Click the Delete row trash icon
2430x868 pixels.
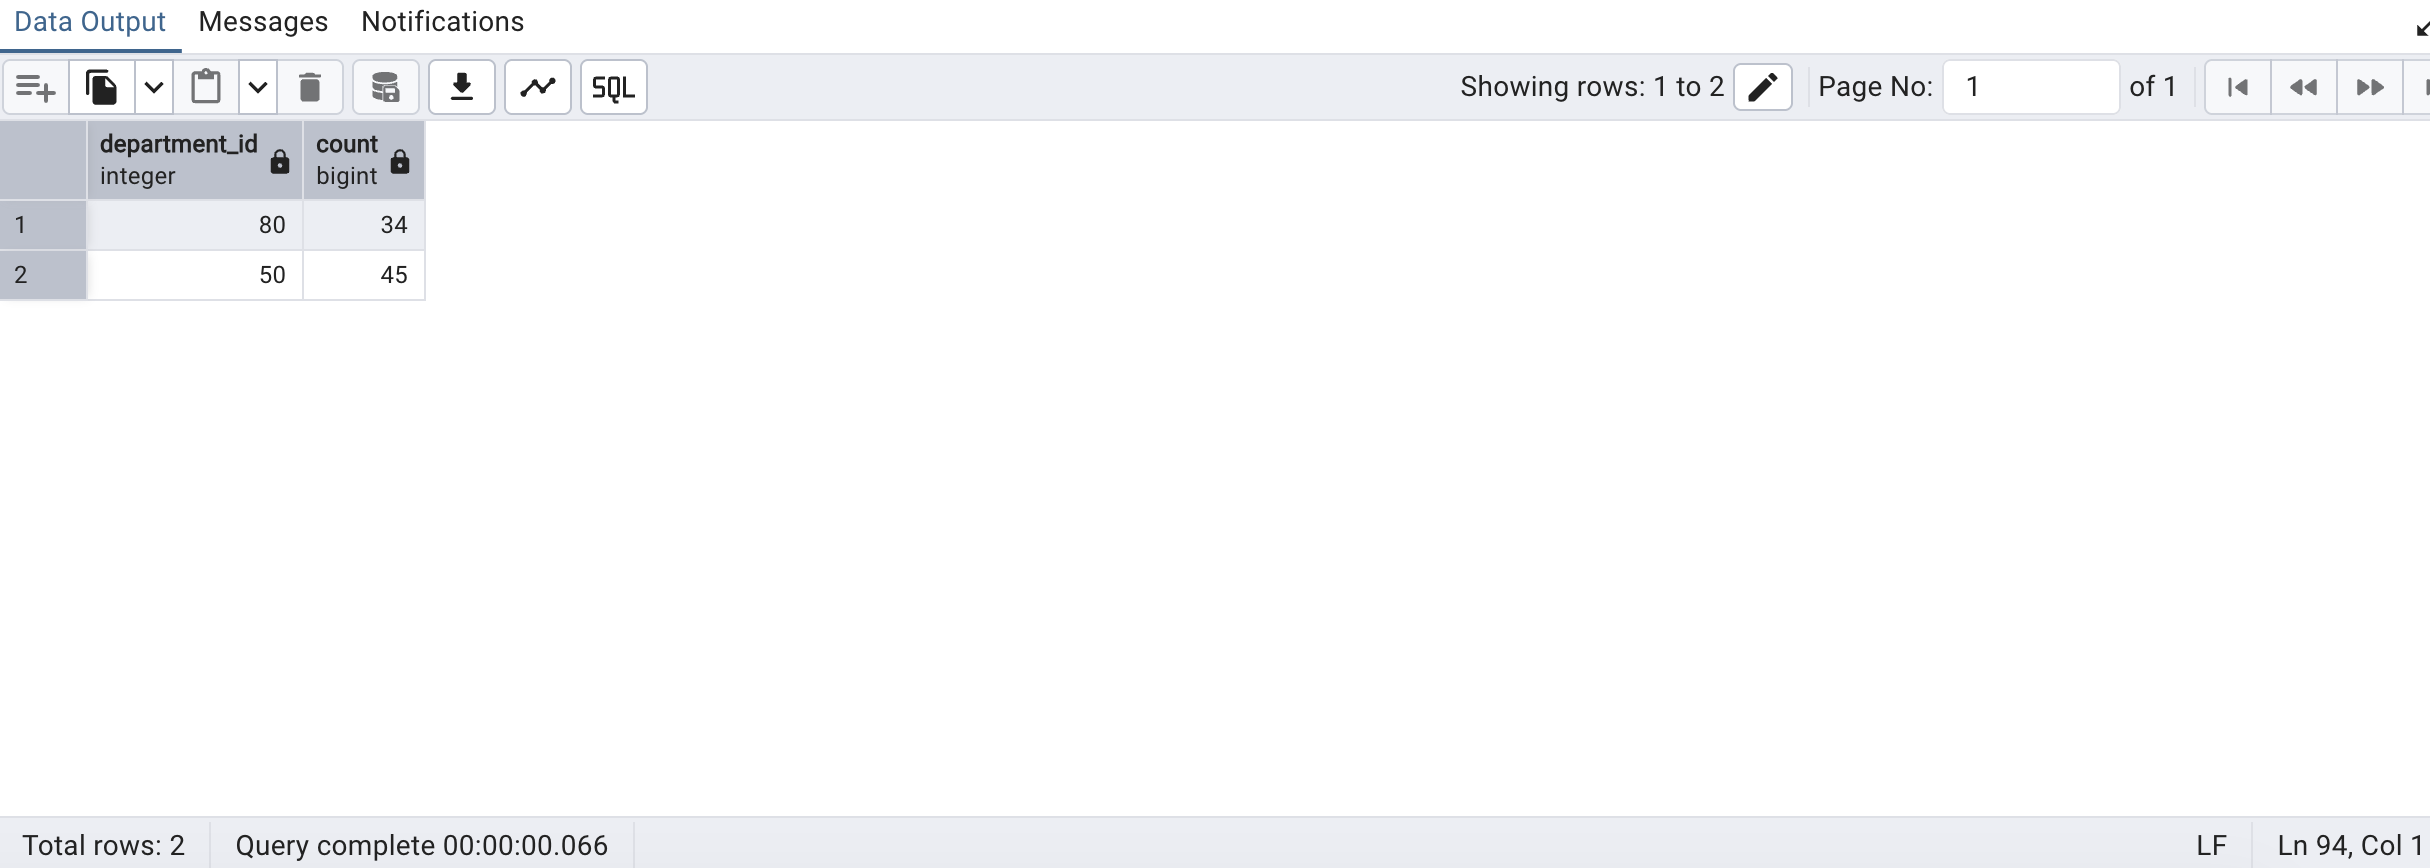(x=310, y=88)
